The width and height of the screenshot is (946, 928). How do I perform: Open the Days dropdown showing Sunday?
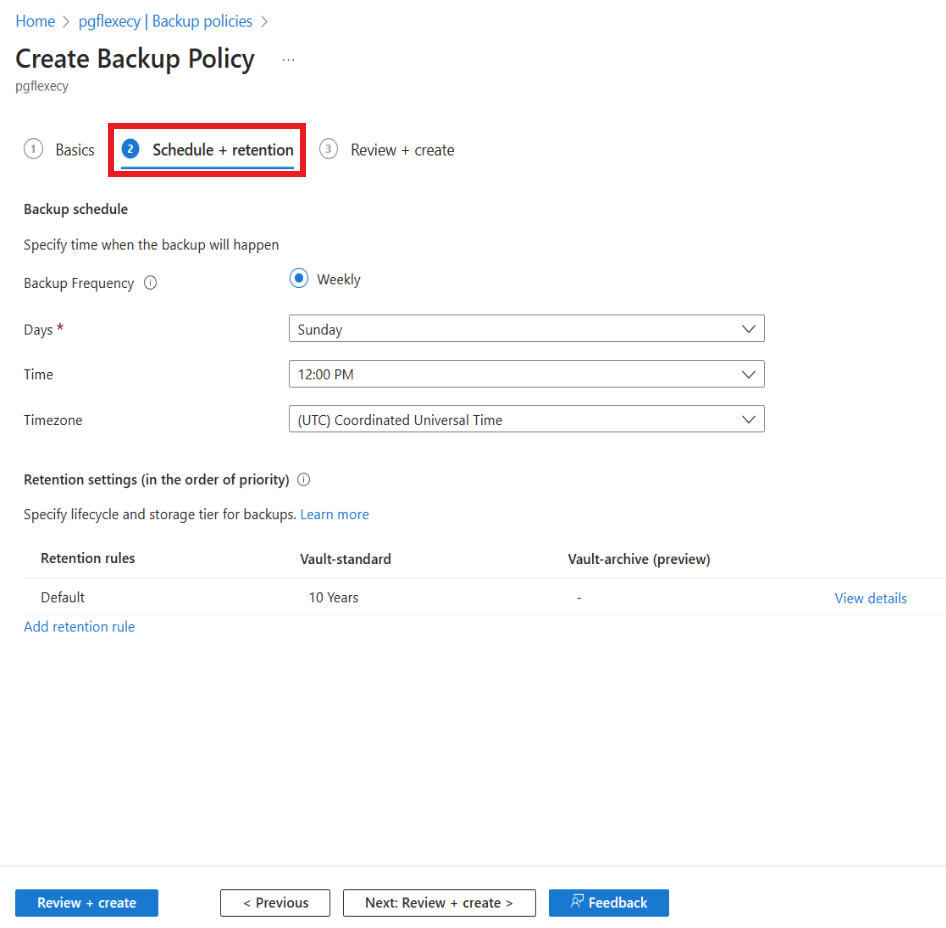click(526, 328)
